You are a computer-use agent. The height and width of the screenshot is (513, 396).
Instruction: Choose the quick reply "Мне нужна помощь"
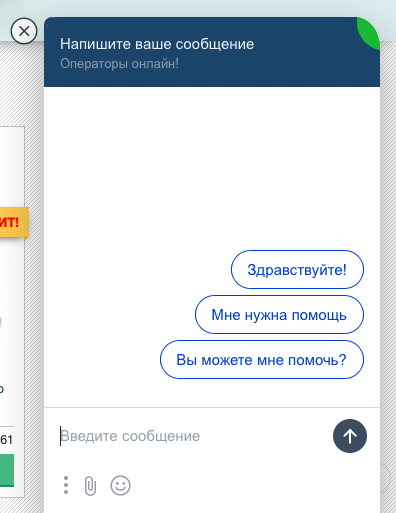tap(279, 314)
